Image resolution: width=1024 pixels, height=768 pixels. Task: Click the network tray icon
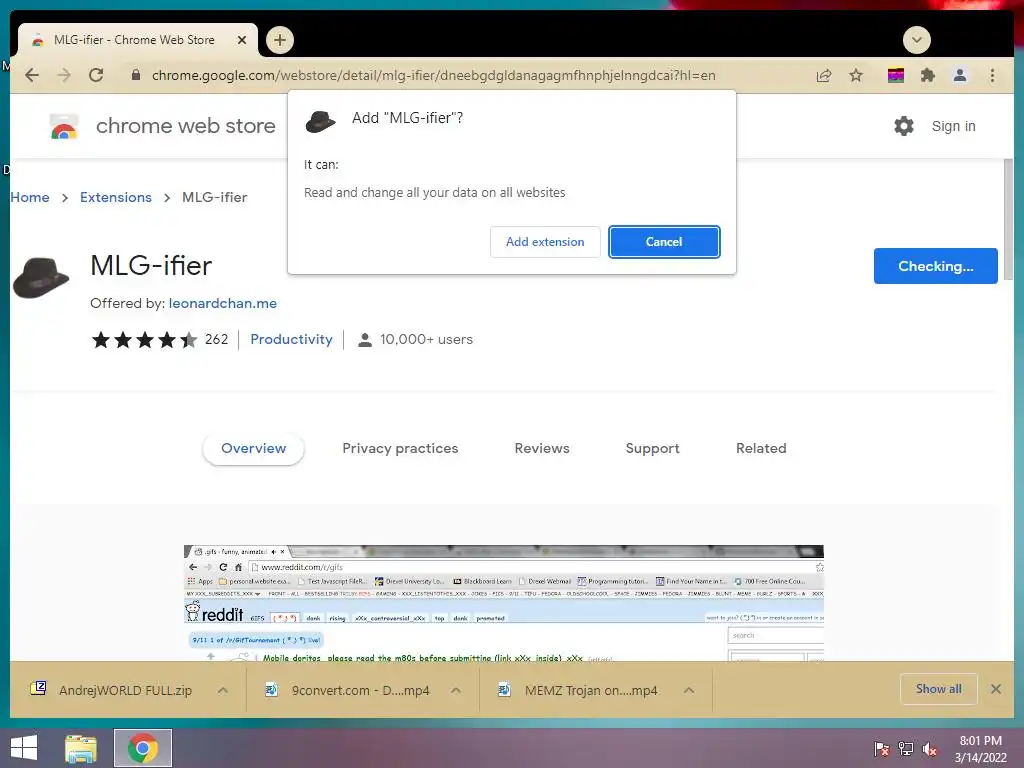[906, 749]
